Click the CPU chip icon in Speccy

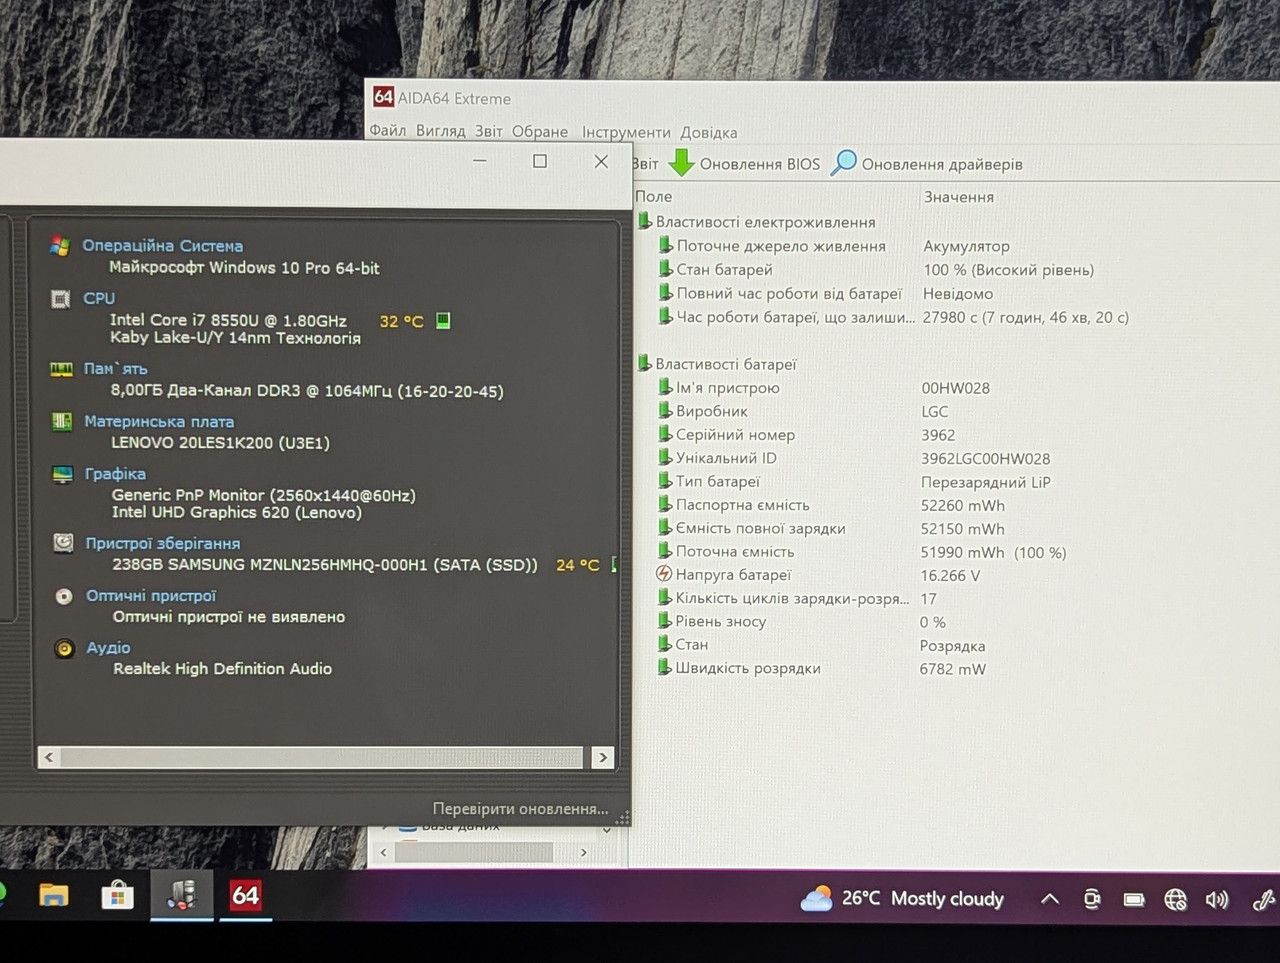pos(60,299)
